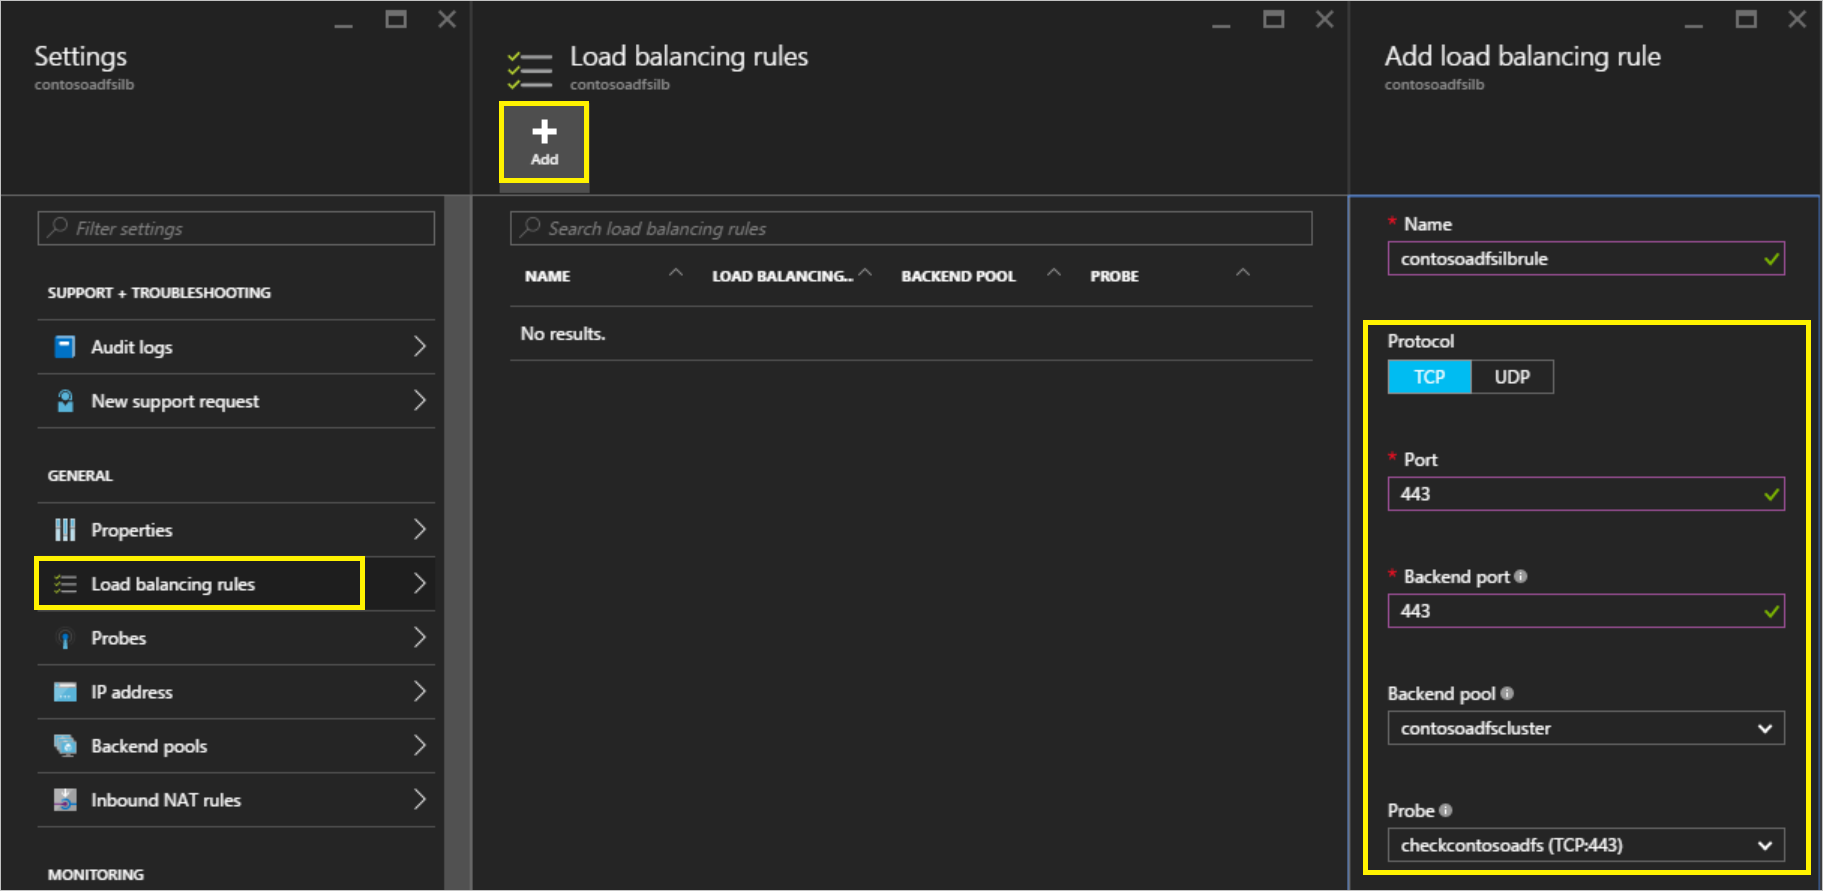Open Load balancing rules settings item
This screenshot has height=891, width=1823.
click(x=236, y=584)
